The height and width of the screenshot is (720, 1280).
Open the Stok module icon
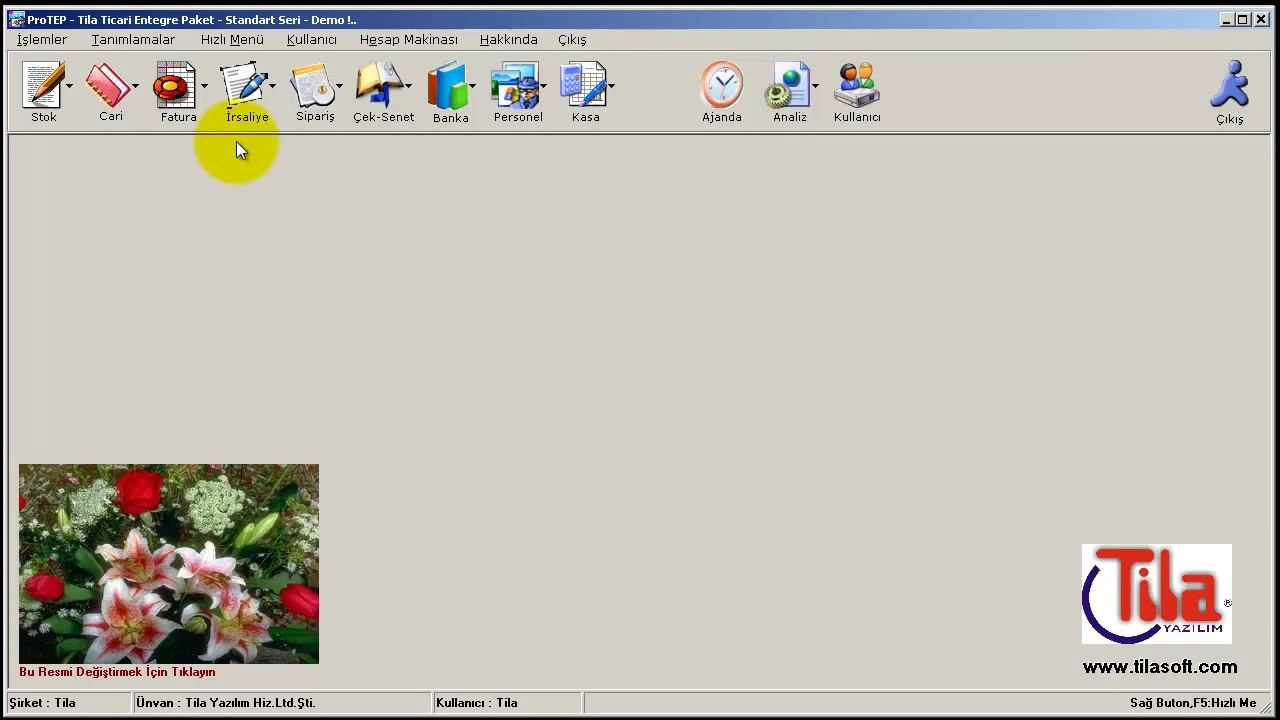pos(43,86)
